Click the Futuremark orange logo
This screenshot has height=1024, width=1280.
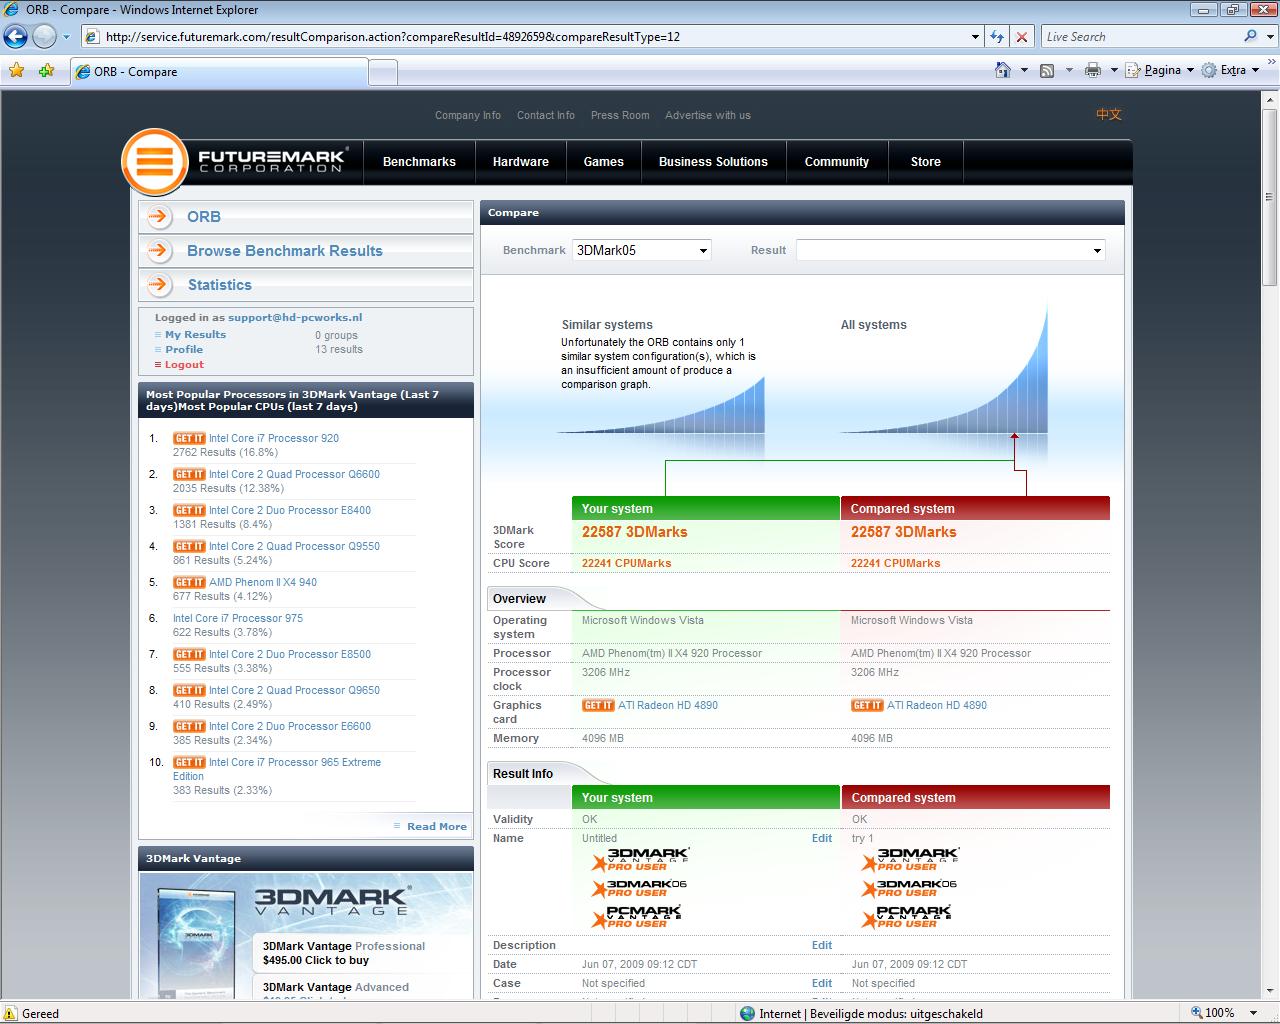(155, 161)
